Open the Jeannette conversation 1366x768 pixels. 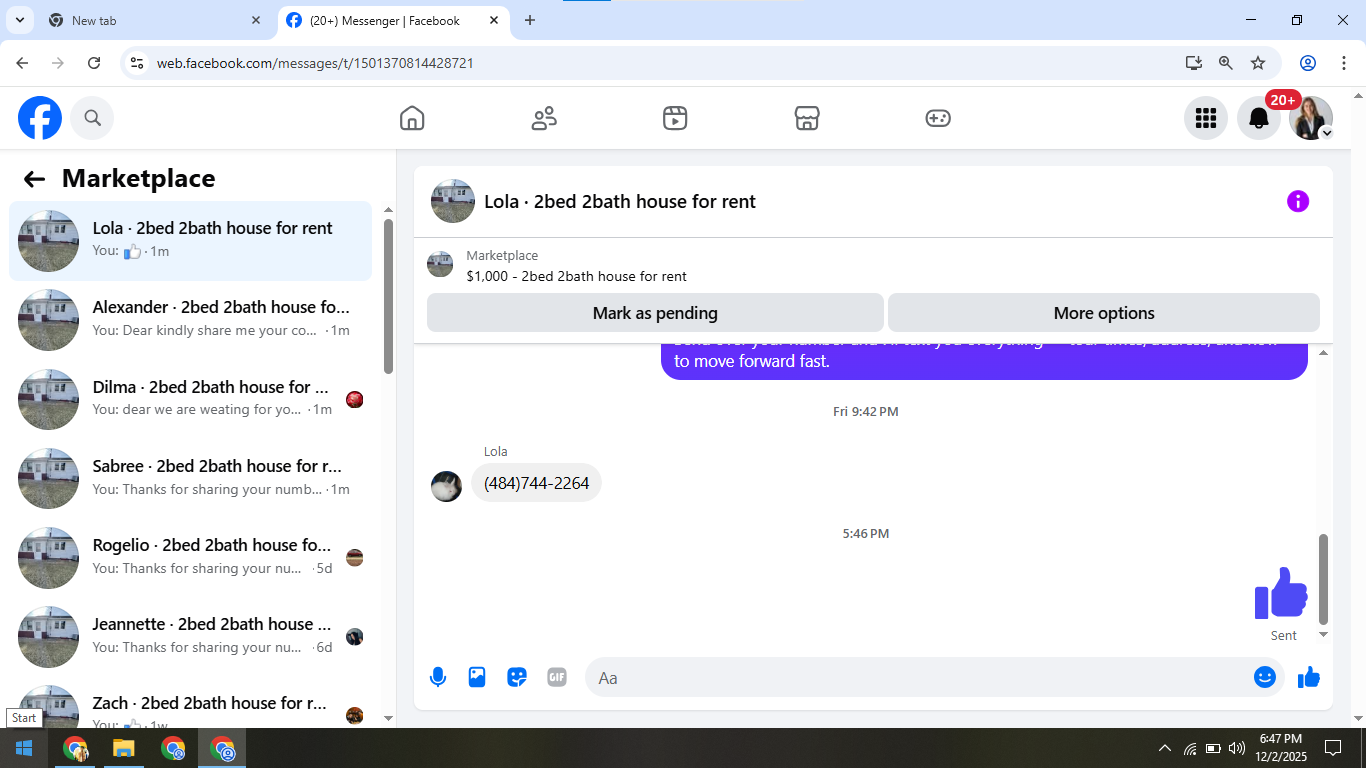click(x=190, y=636)
